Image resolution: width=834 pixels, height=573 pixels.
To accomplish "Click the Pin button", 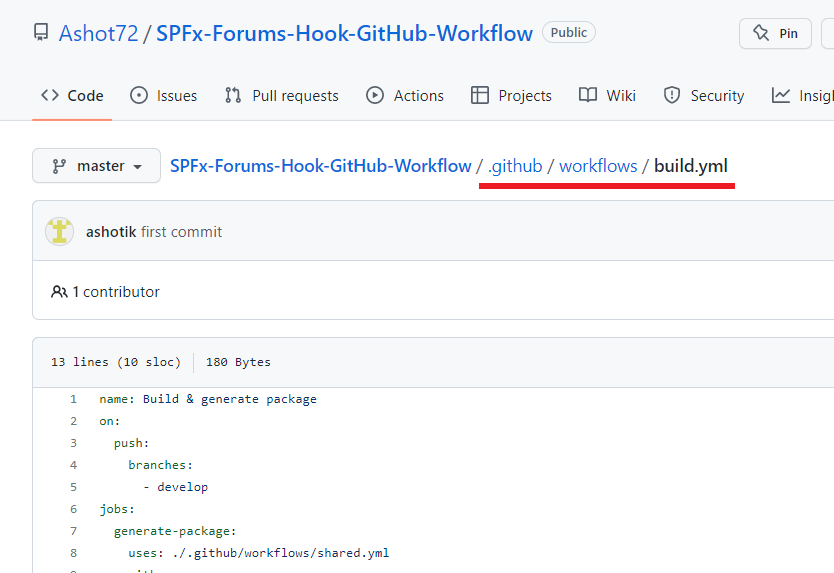I will tap(775, 33).
